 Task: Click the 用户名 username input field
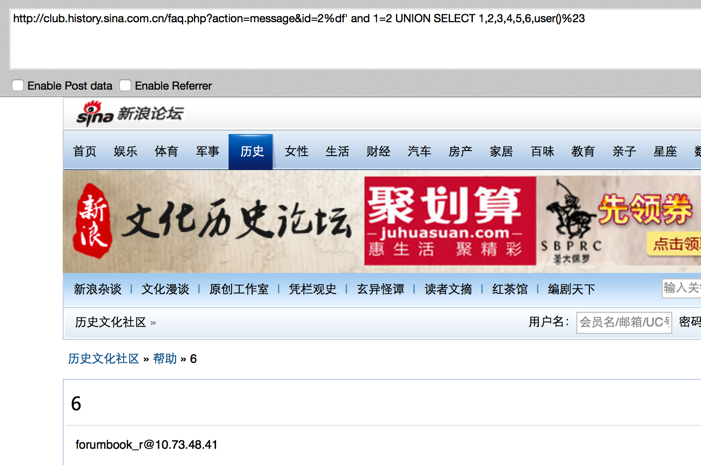coord(624,322)
